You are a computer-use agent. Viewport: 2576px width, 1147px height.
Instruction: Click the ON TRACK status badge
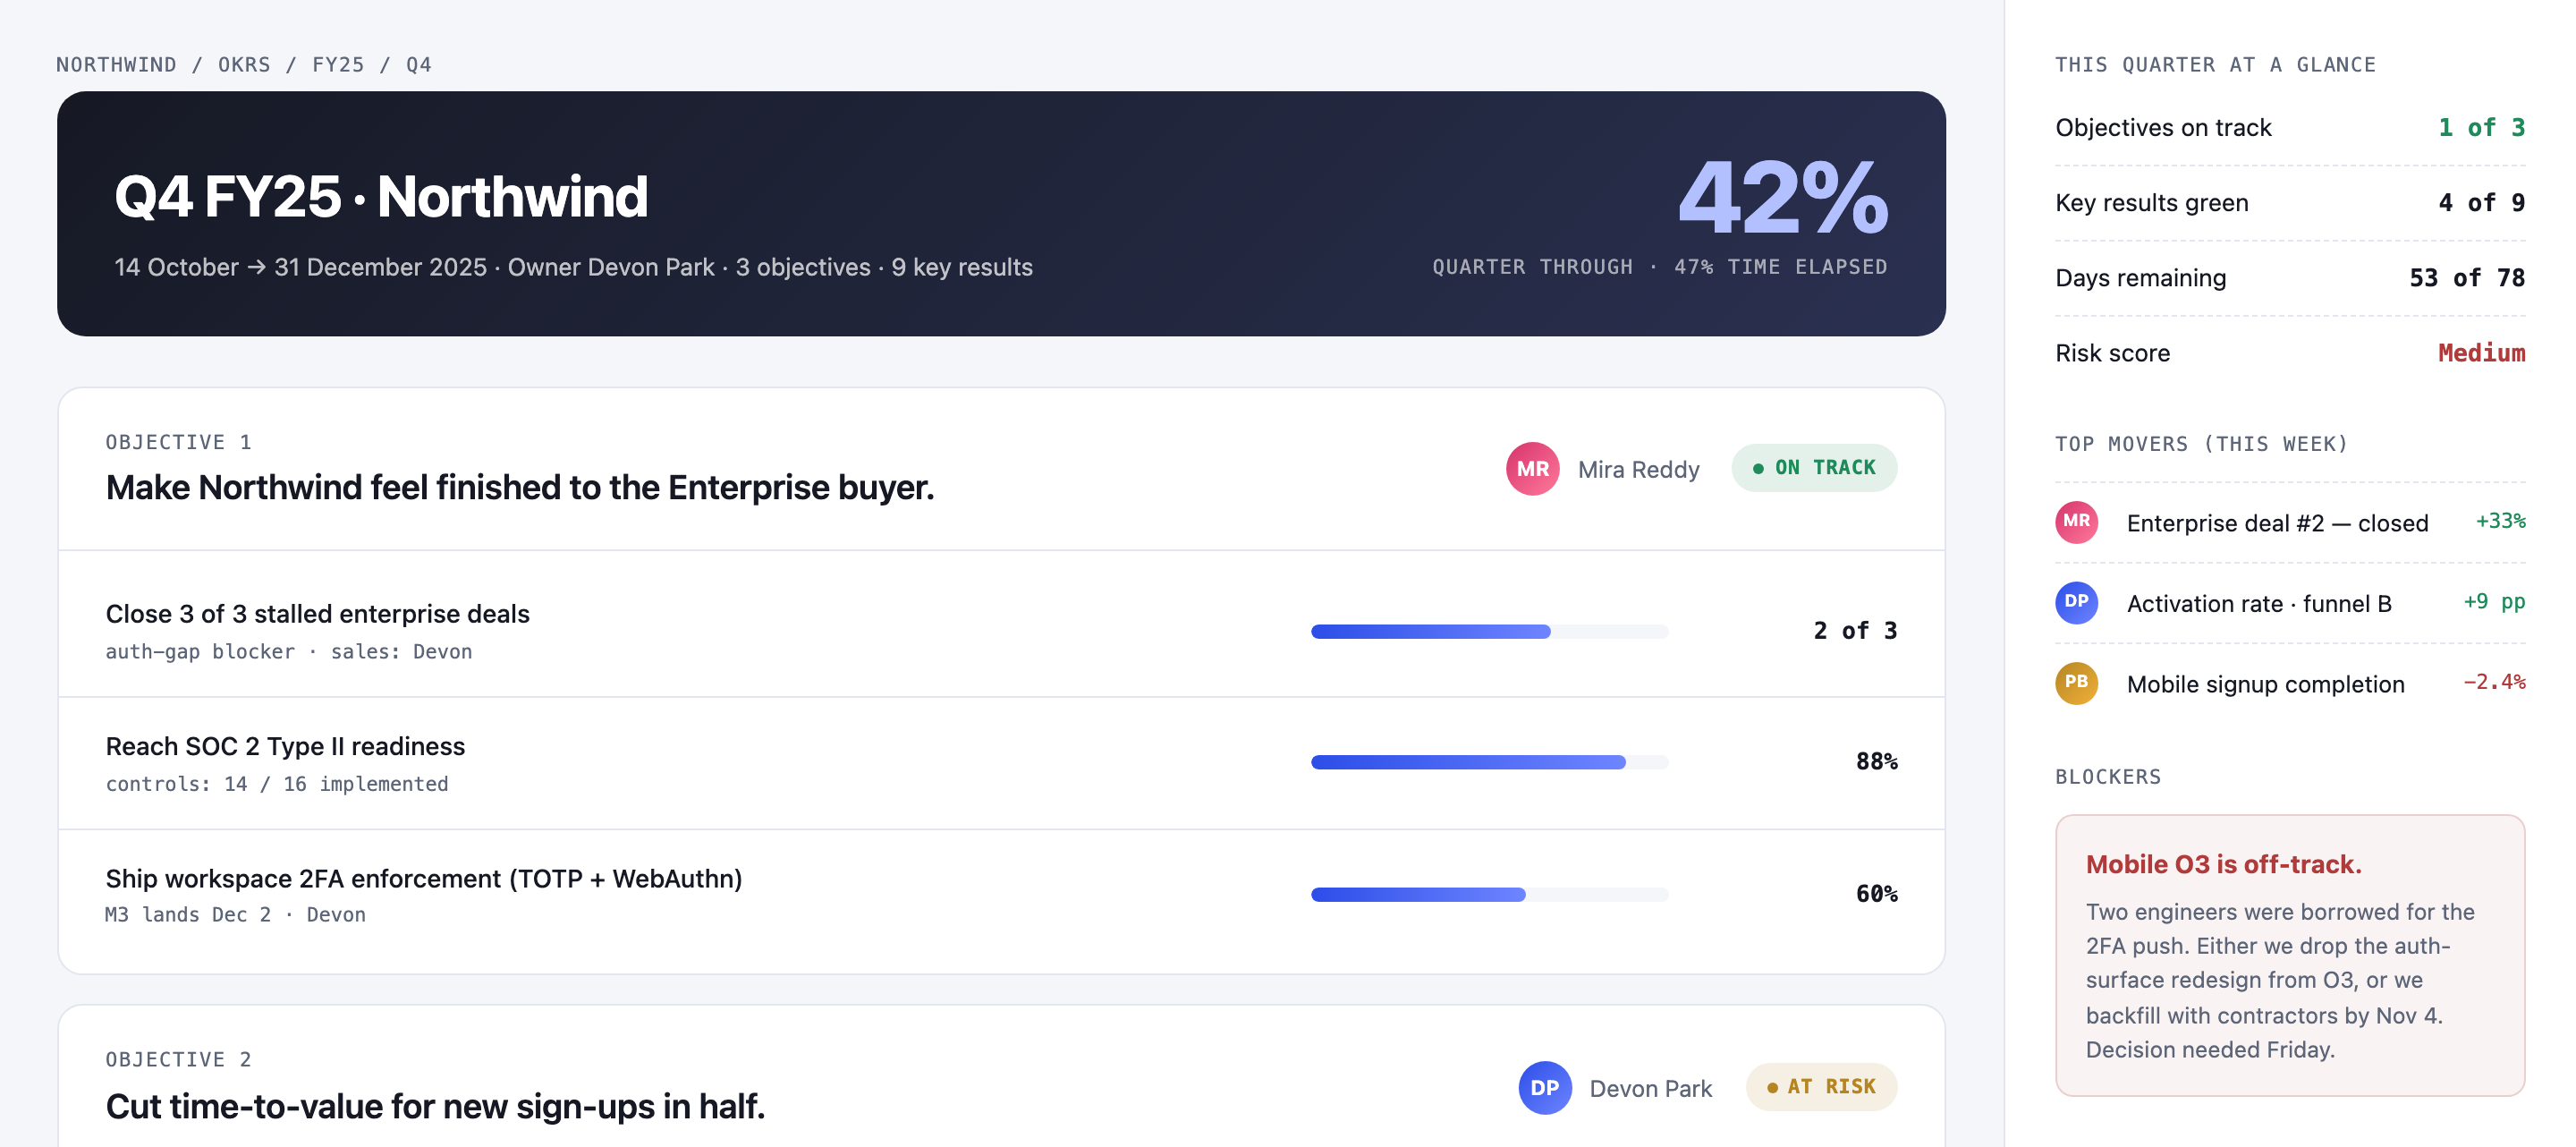(x=1814, y=467)
